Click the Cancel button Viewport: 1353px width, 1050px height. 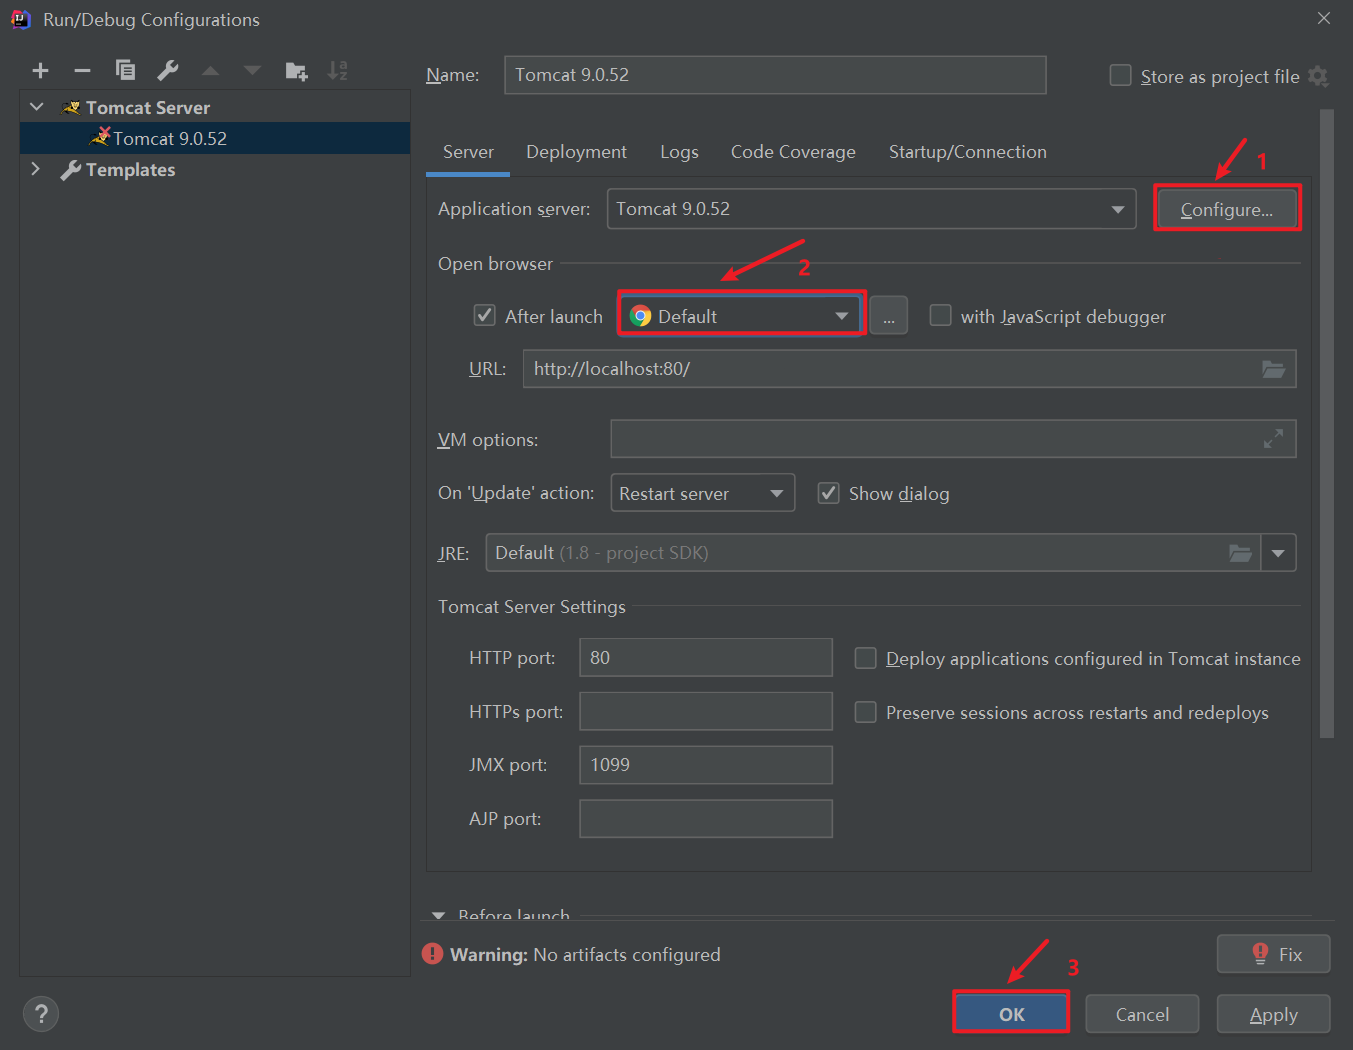tap(1142, 1014)
